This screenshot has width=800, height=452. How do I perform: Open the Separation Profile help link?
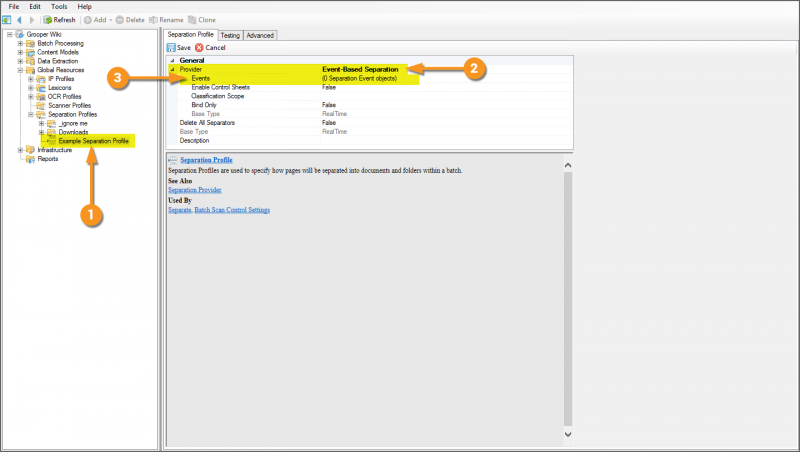coord(206,160)
